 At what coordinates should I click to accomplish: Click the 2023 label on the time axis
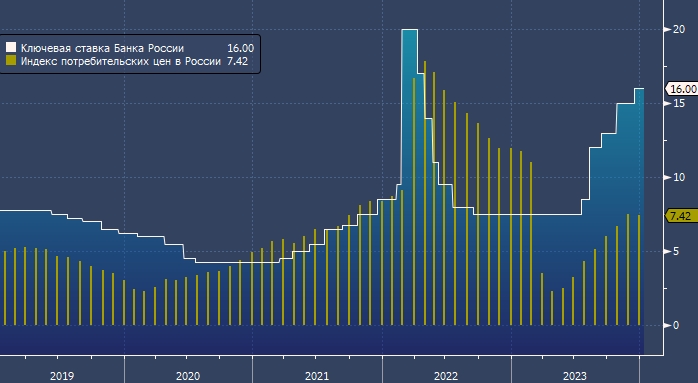(575, 376)
